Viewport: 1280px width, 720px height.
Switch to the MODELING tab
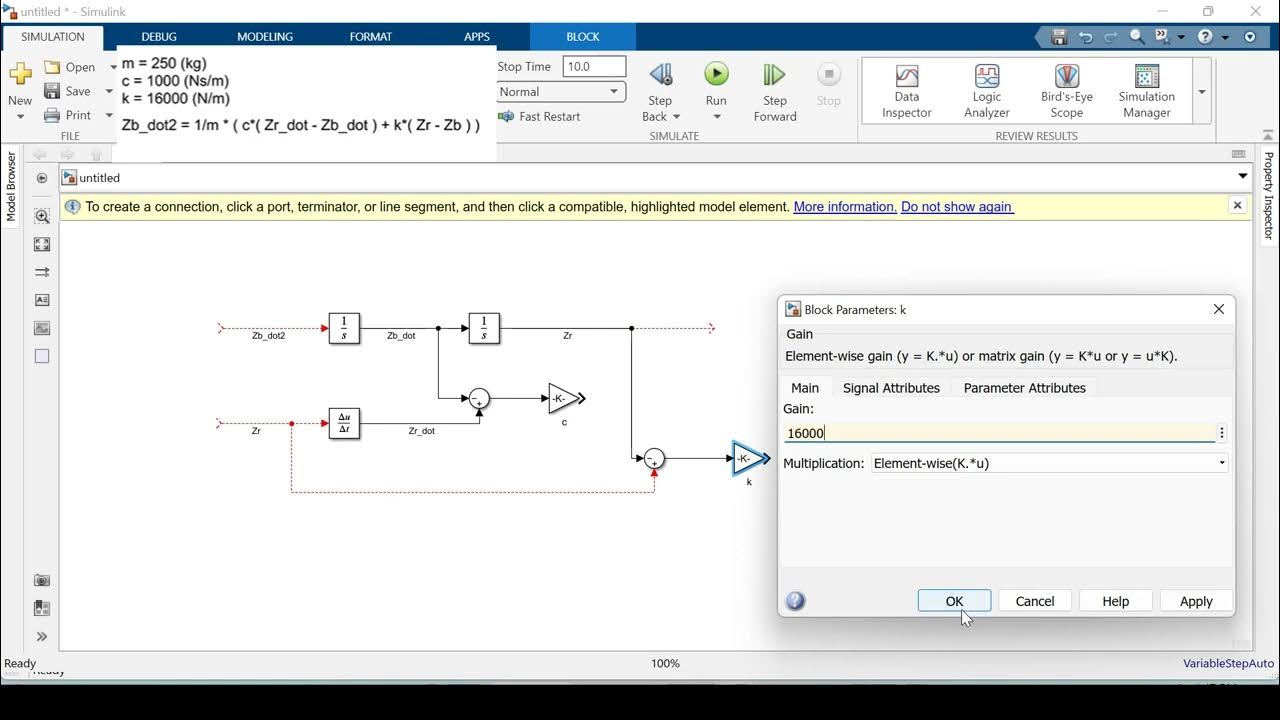pyautogui.click(x=265, y=36)
